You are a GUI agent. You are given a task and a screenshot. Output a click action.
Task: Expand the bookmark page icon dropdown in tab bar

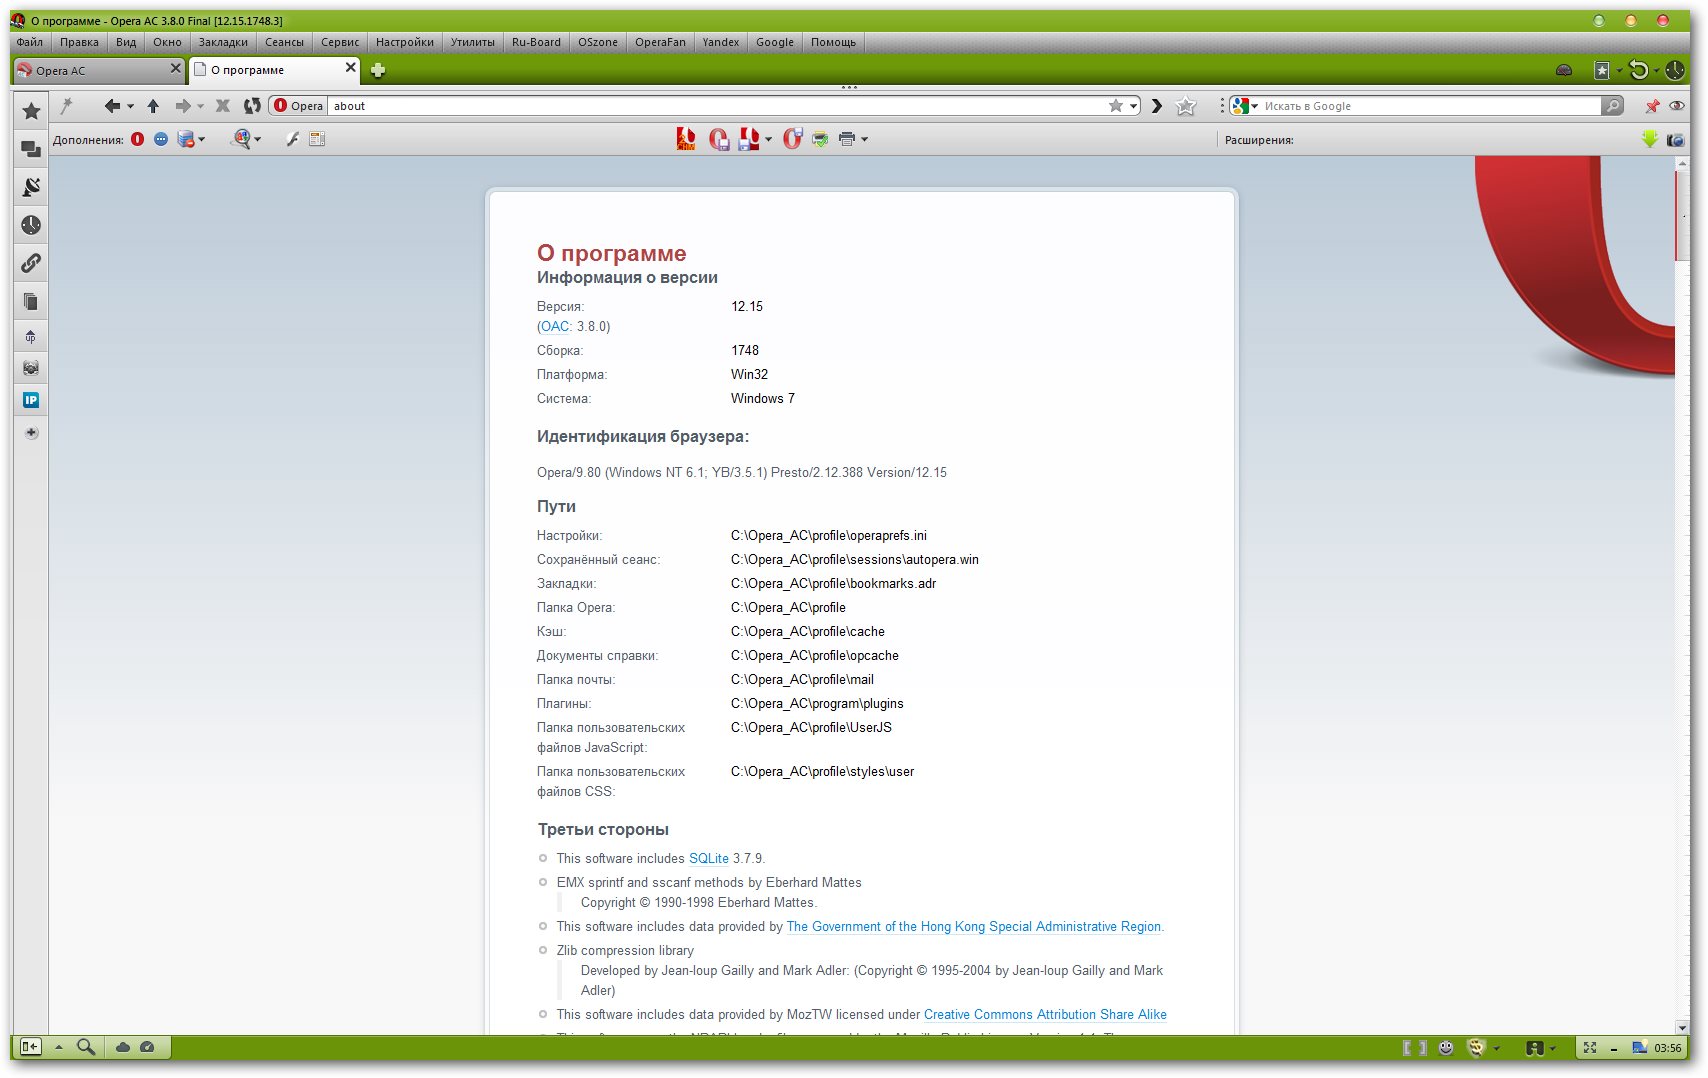click(1619, 70)
